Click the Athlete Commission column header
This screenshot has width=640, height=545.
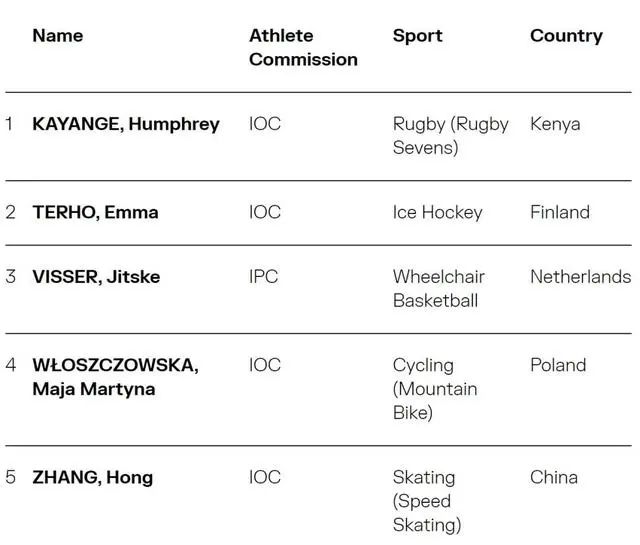click(303, 47)
